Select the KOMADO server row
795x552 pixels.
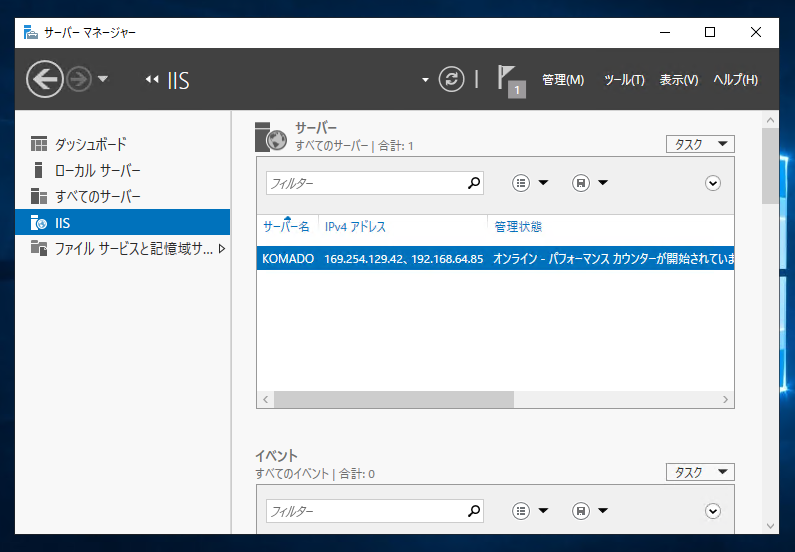tap(495, 259)
